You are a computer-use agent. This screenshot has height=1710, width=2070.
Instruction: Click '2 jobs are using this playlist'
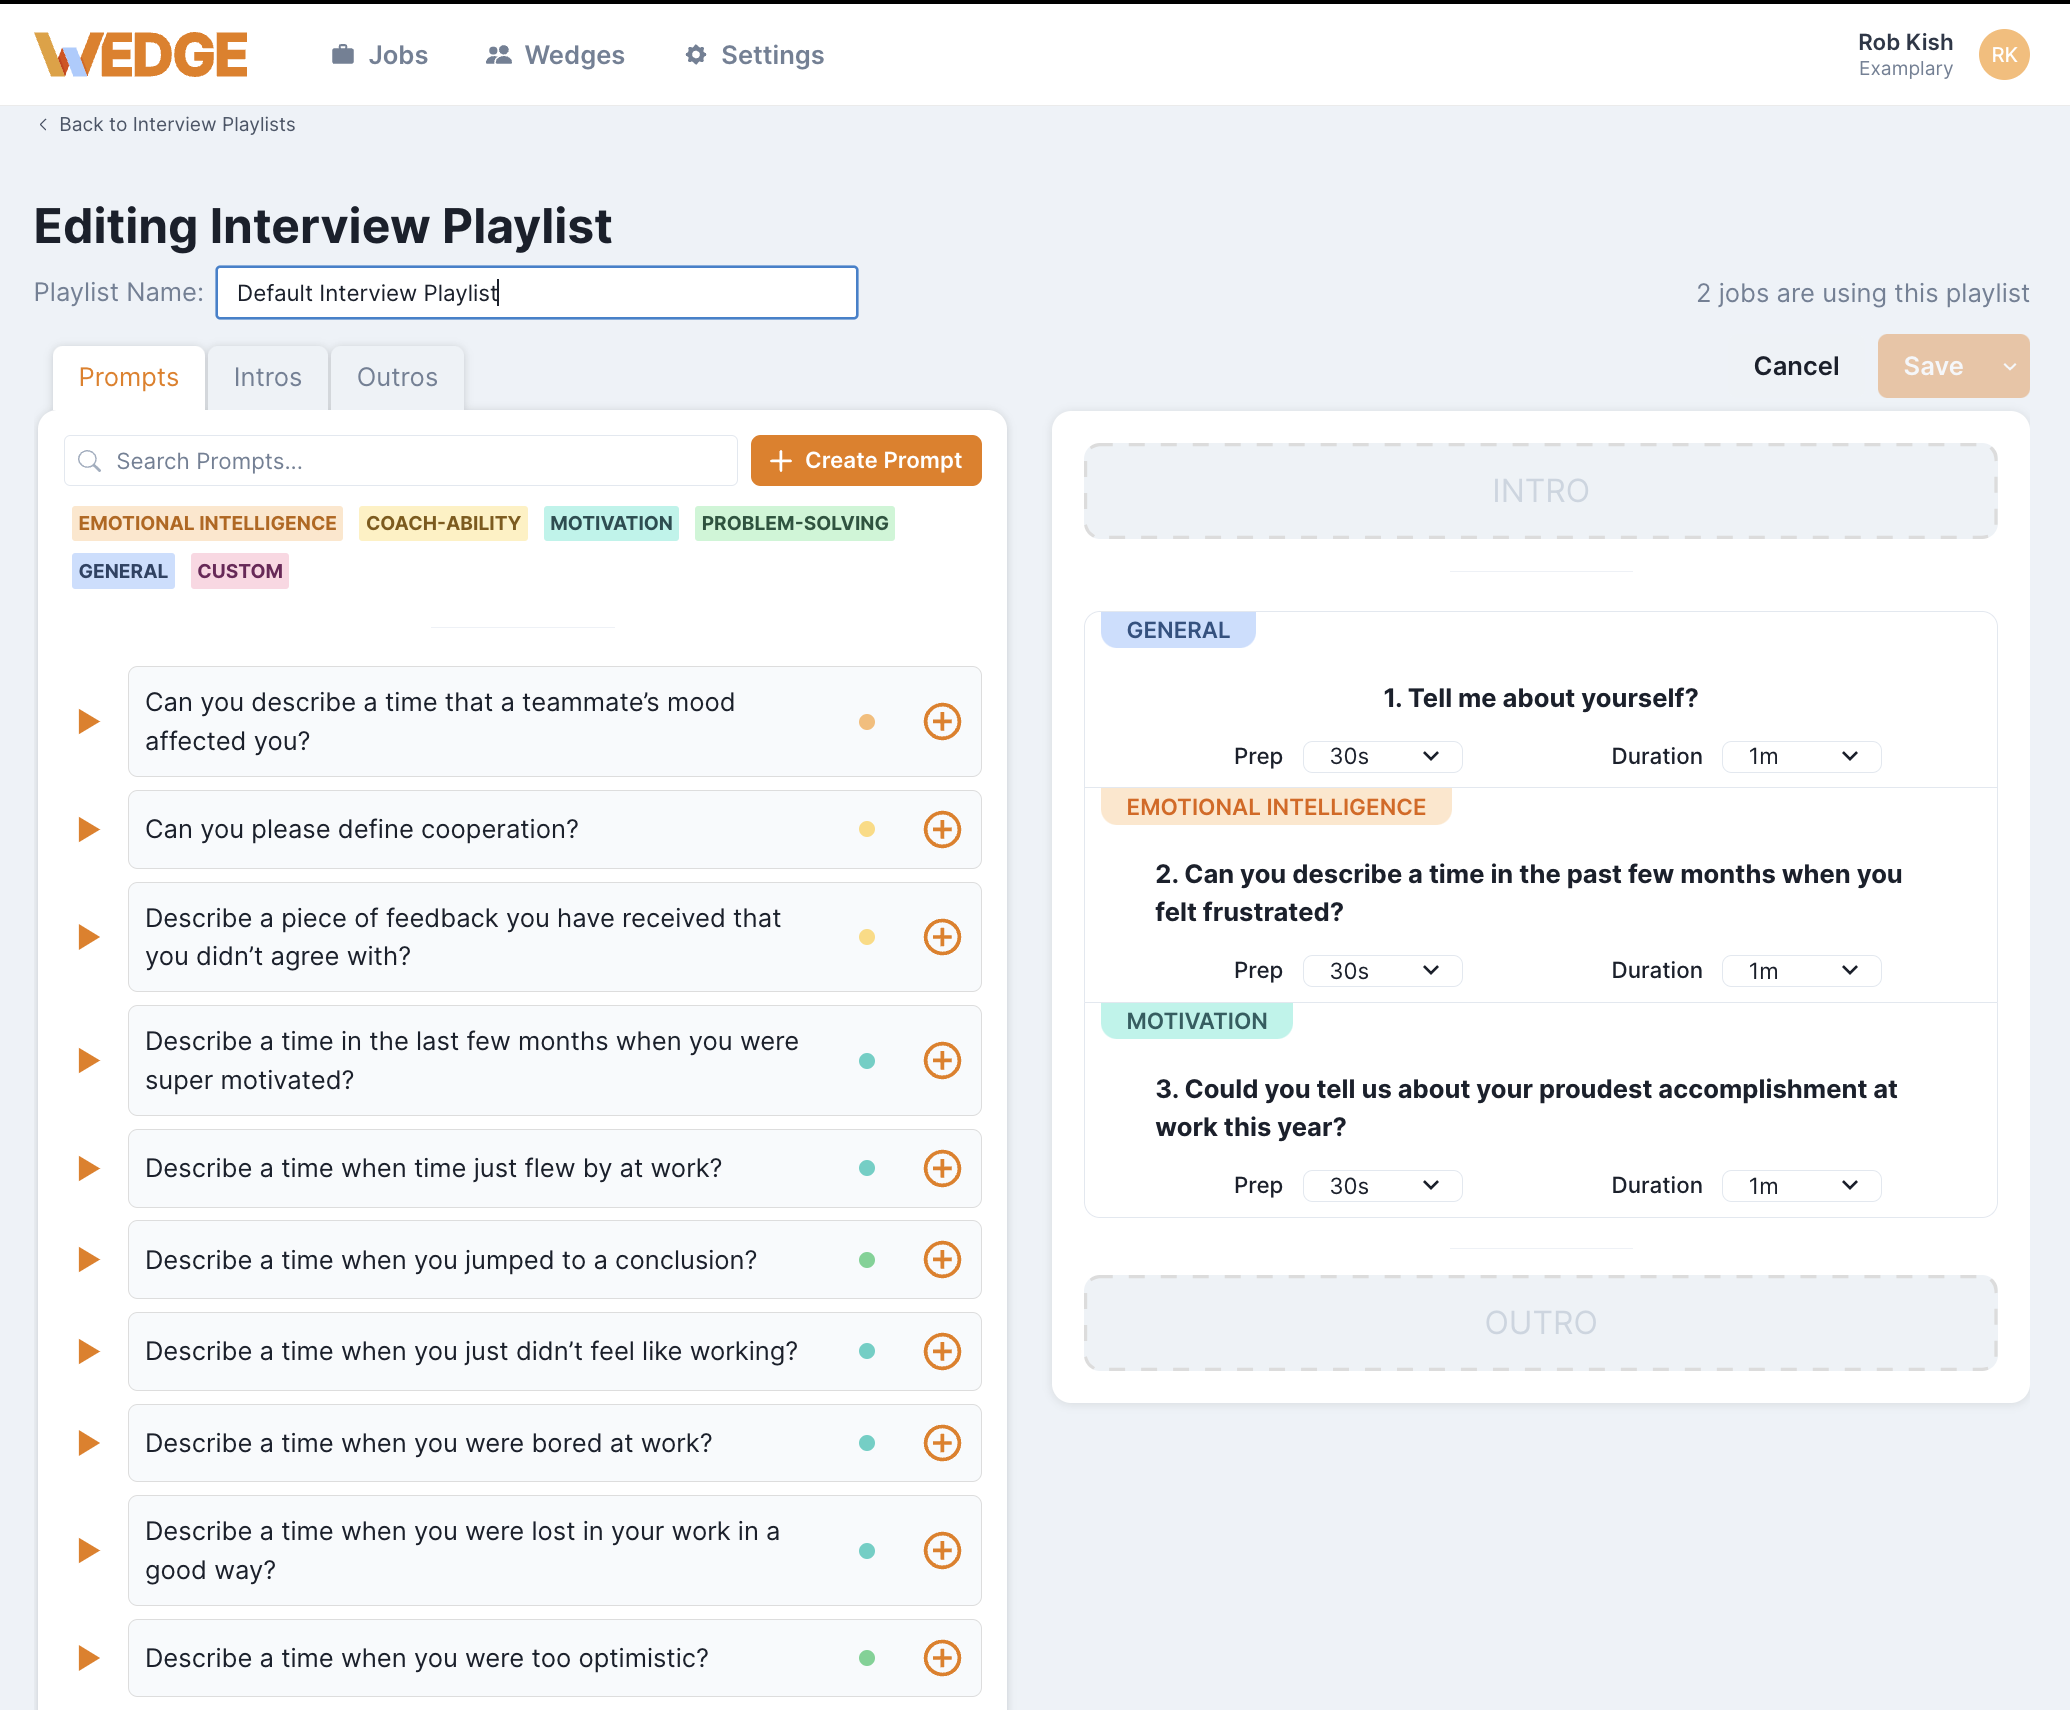pos(1863,293)
